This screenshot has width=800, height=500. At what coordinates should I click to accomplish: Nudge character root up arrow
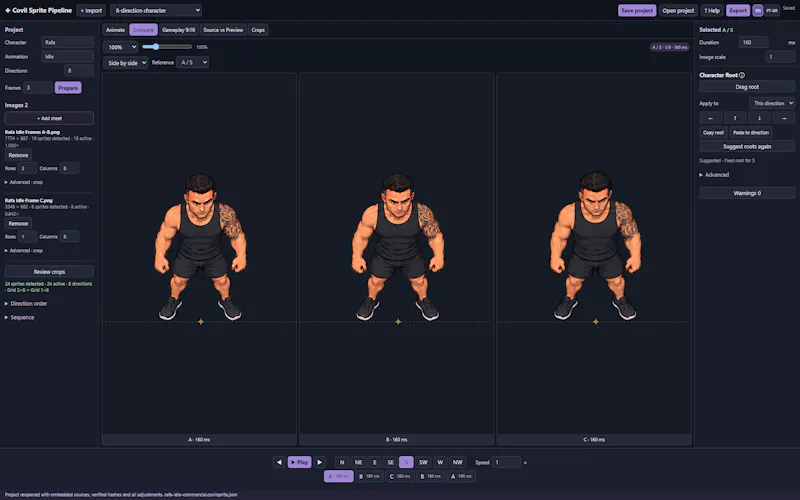(735, 118)
